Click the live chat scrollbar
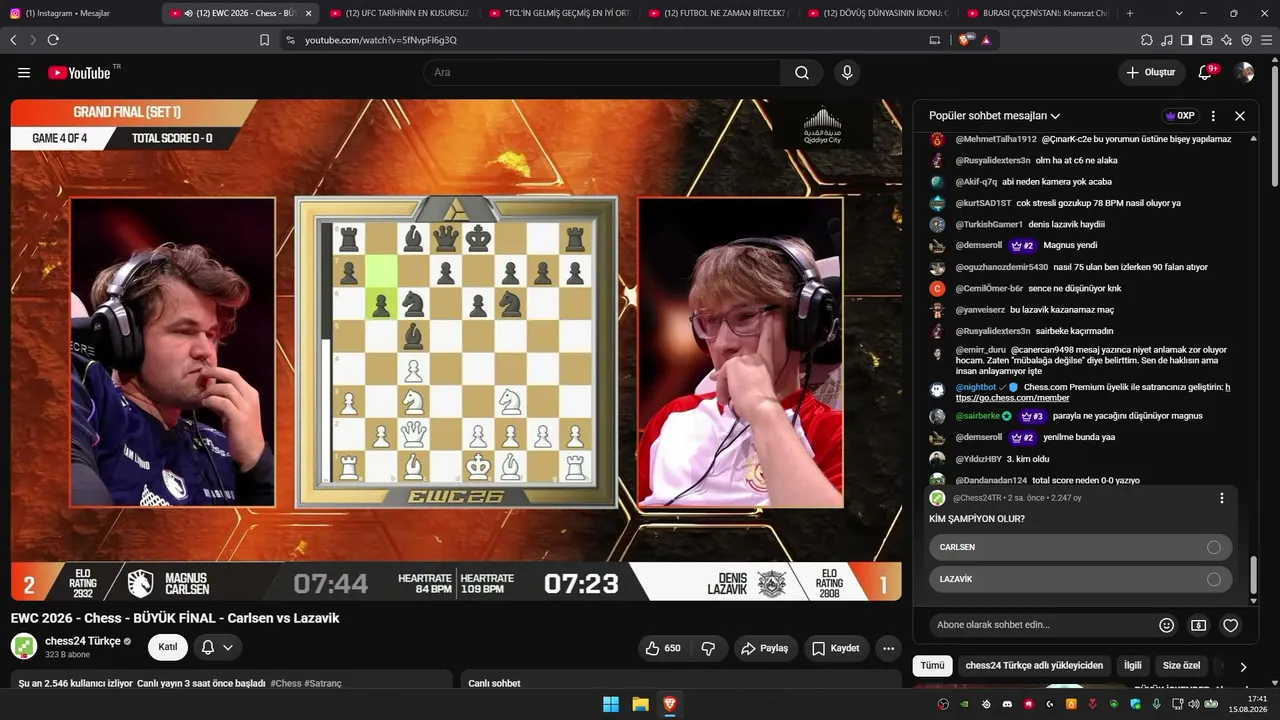This screenshot has height=720, width=1280. (x=1253, y=574)
